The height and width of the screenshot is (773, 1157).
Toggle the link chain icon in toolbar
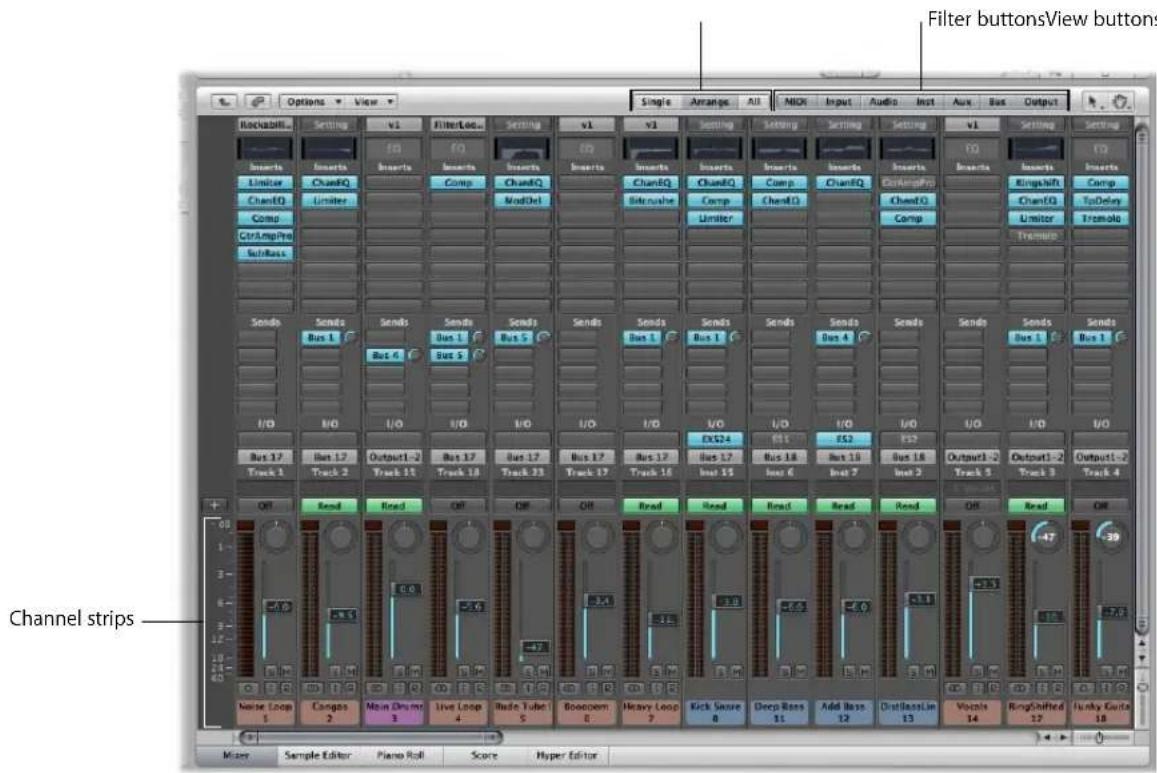pos(258,102)
